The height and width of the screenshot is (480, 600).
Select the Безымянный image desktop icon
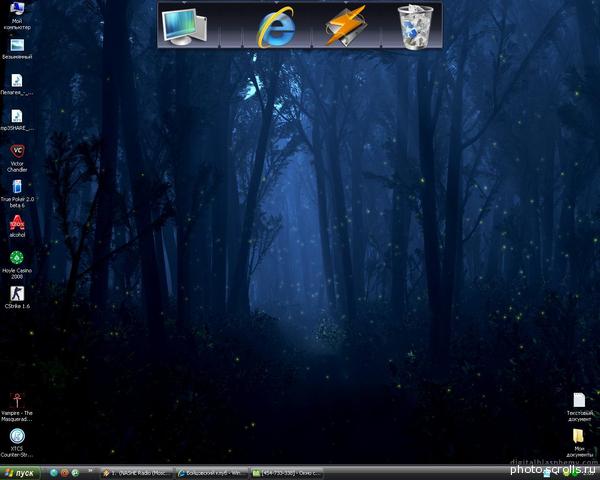coord(17,49)
